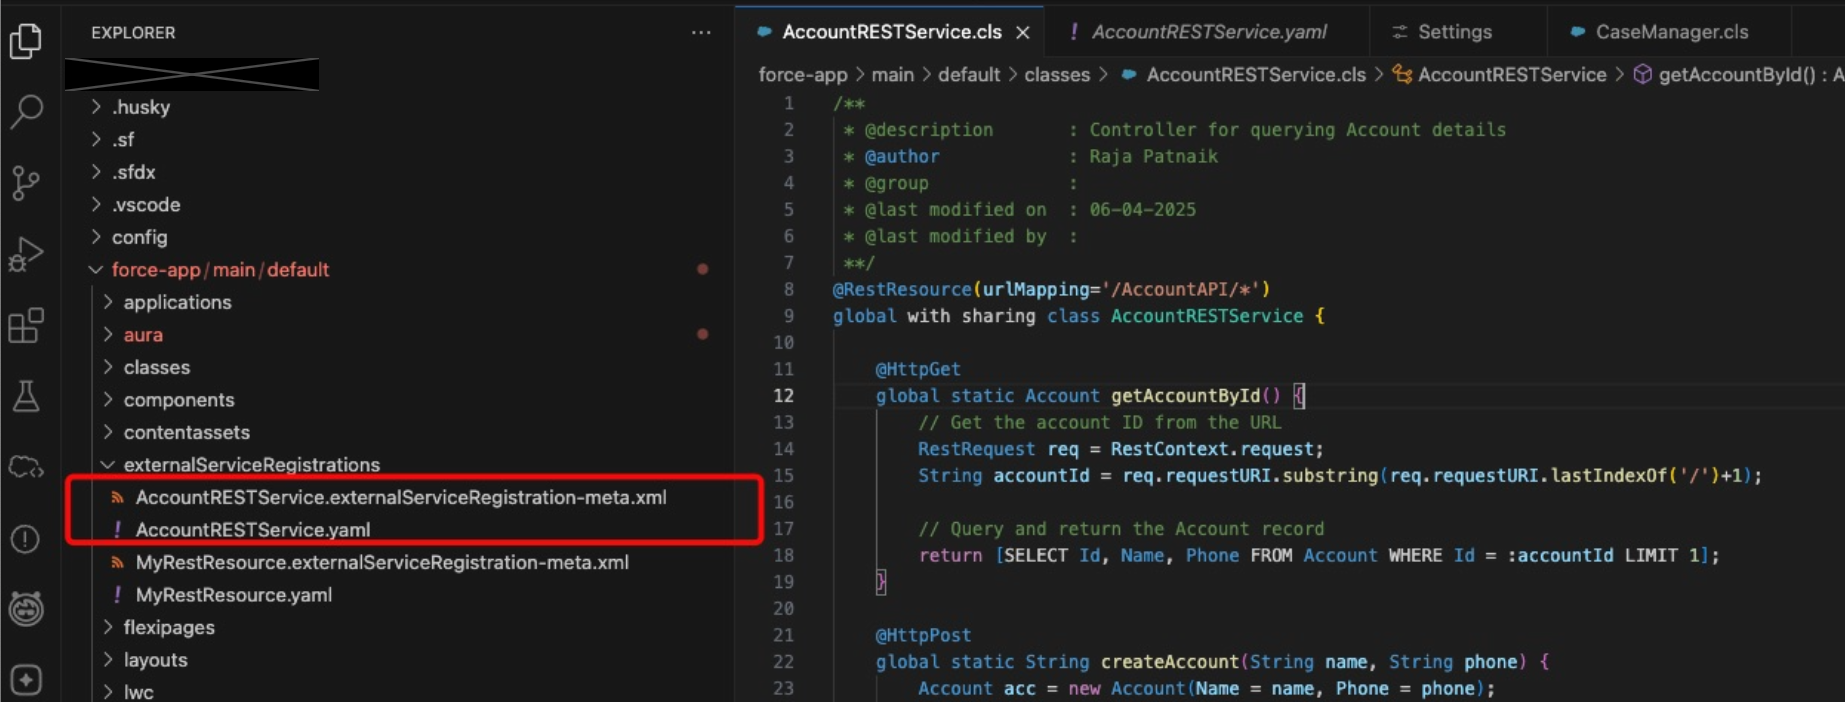Open Explorer more actions ellipsis
The image size is (1845, 702).
701,33
